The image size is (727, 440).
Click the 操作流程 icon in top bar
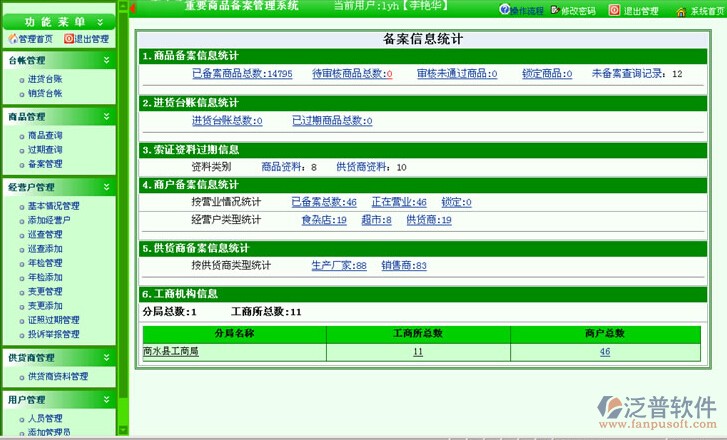click(503, 10)
